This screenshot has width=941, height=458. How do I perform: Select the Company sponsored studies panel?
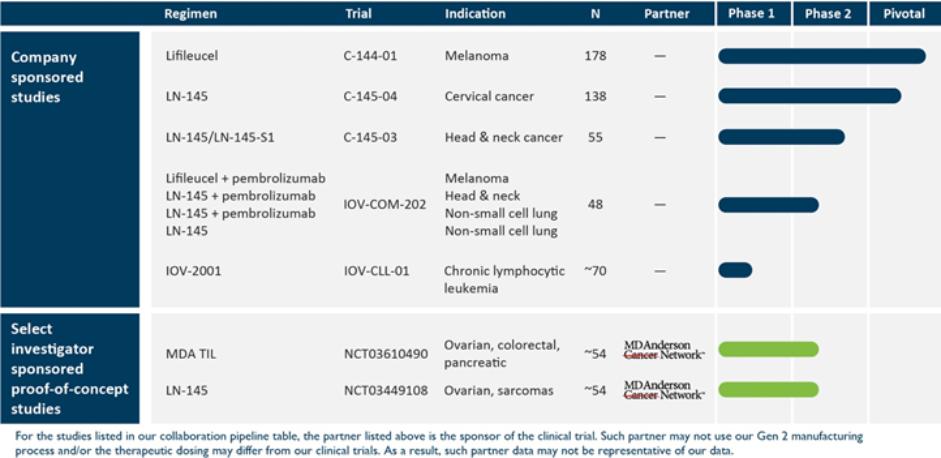point(70,169)
